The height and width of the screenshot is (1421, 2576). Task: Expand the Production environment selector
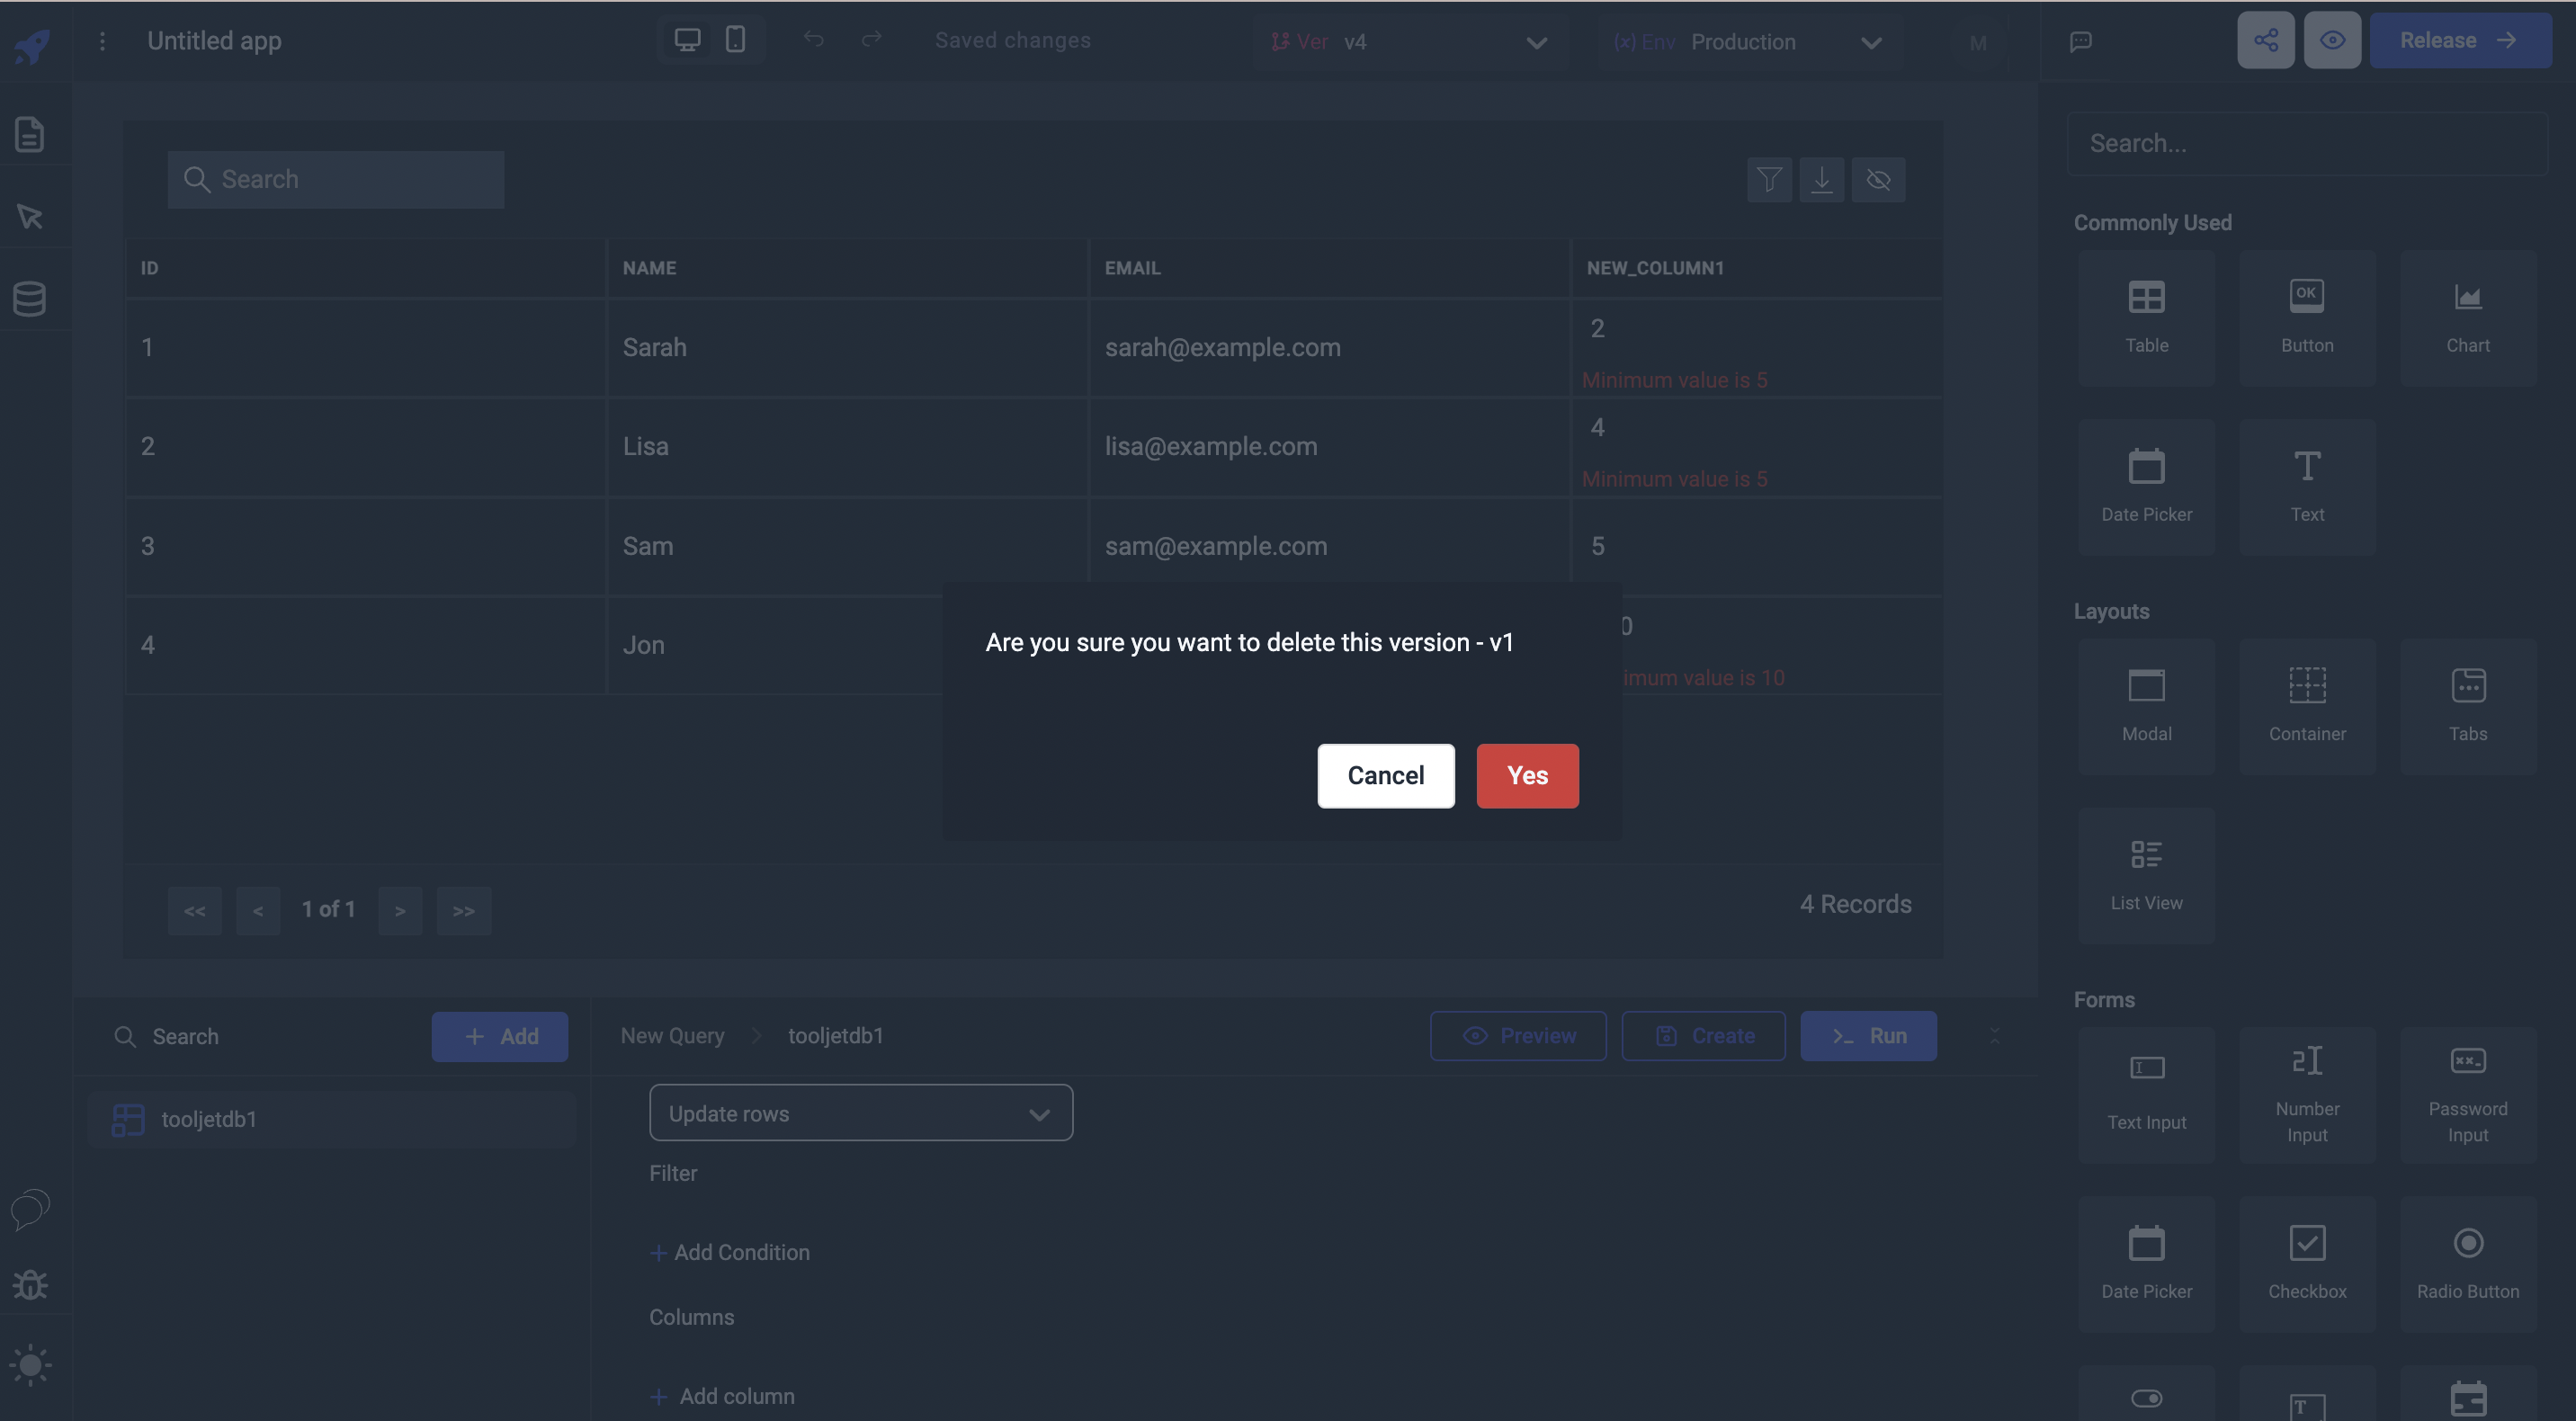click(1871, 42)
